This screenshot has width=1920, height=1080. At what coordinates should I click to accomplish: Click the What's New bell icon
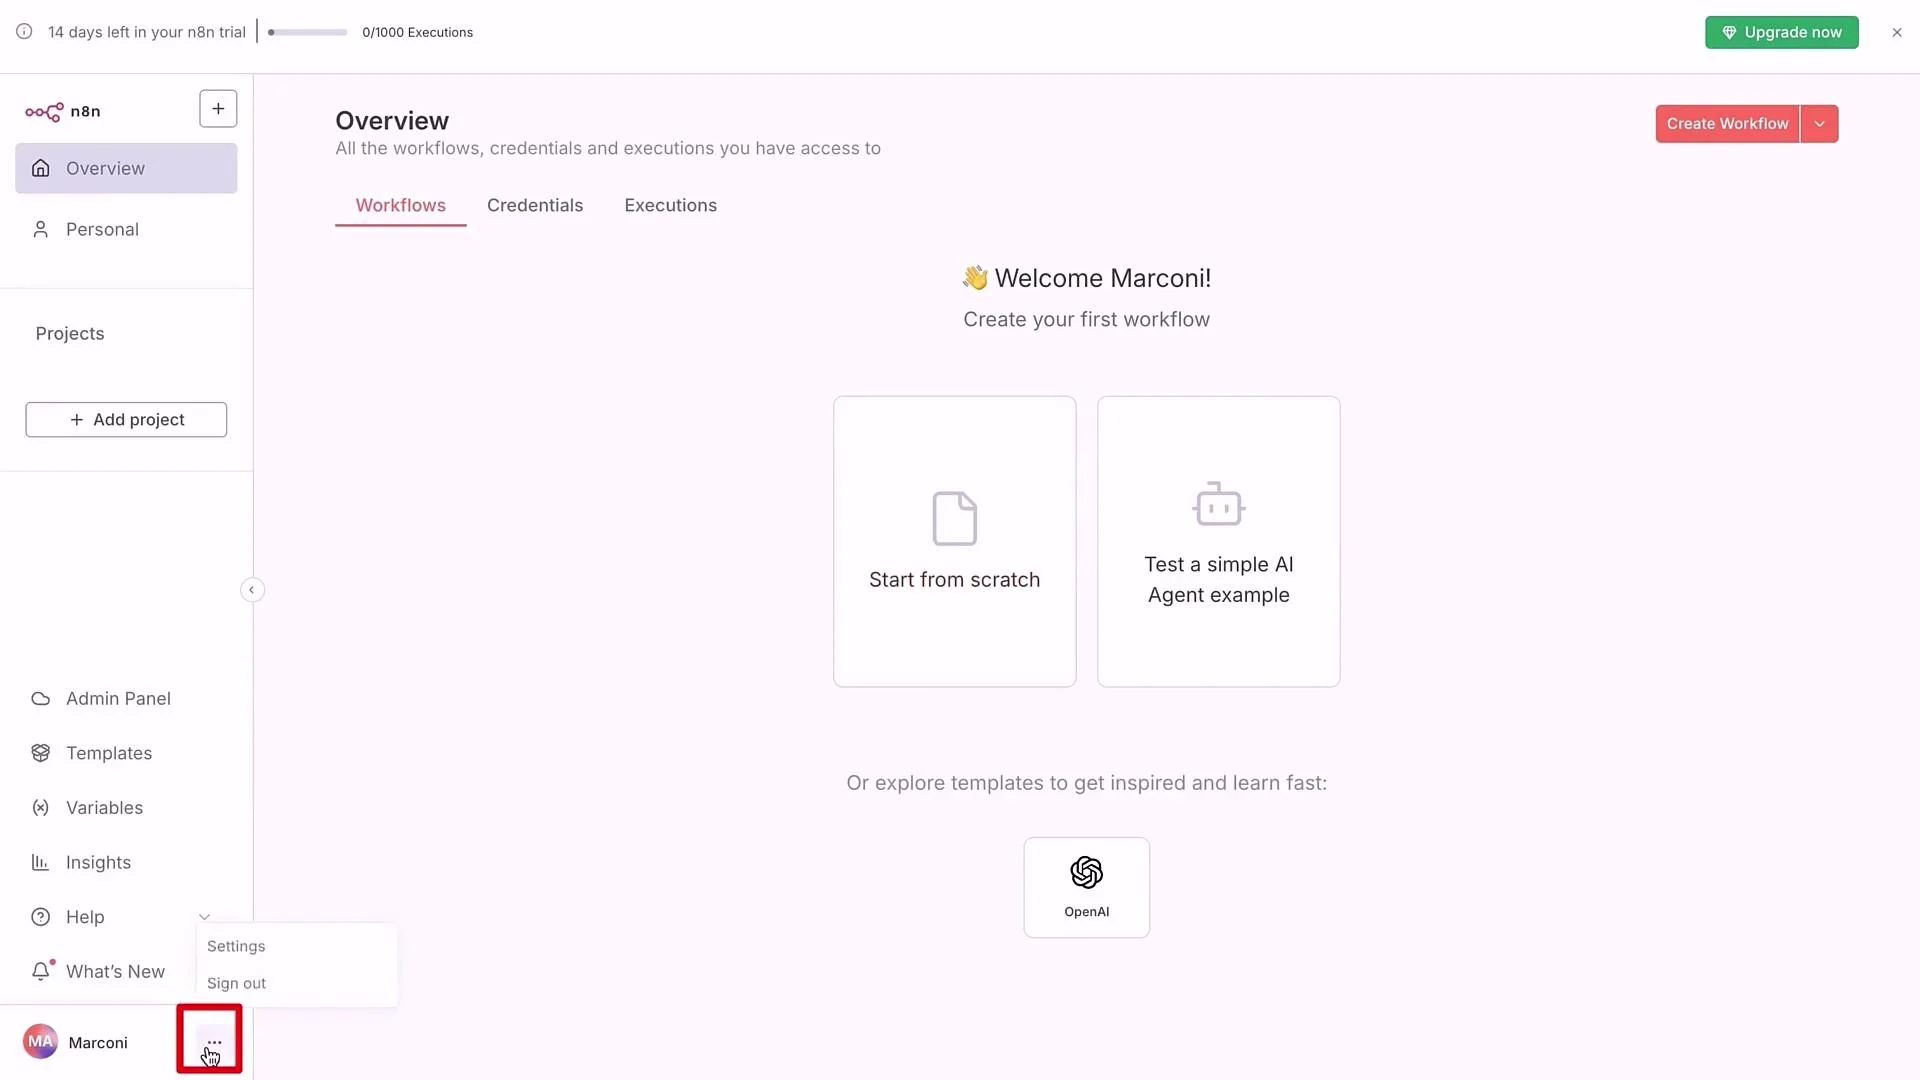(41, 971)
